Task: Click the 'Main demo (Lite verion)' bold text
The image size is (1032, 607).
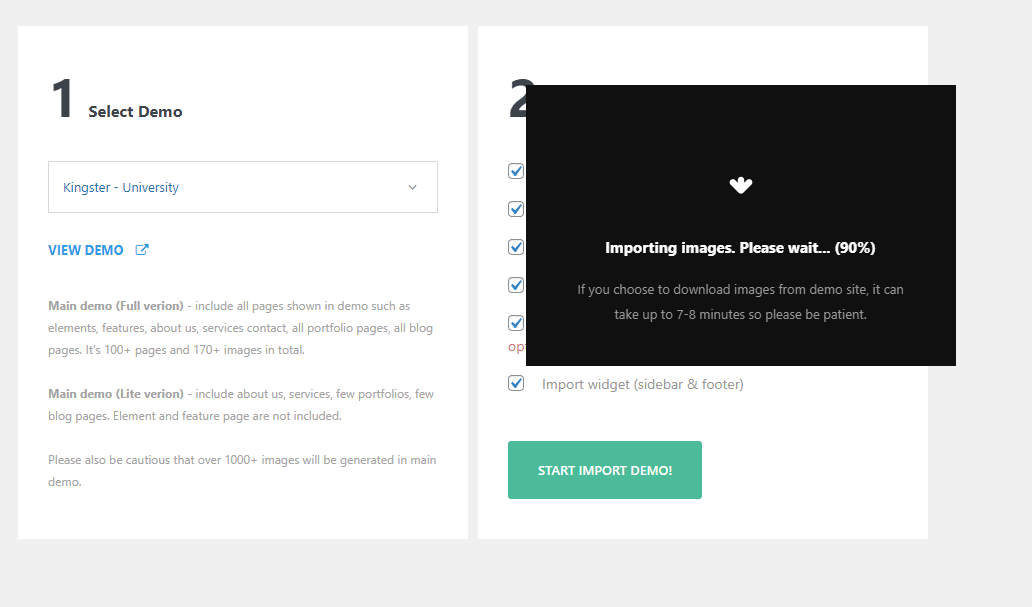Action: pos(116,394)
